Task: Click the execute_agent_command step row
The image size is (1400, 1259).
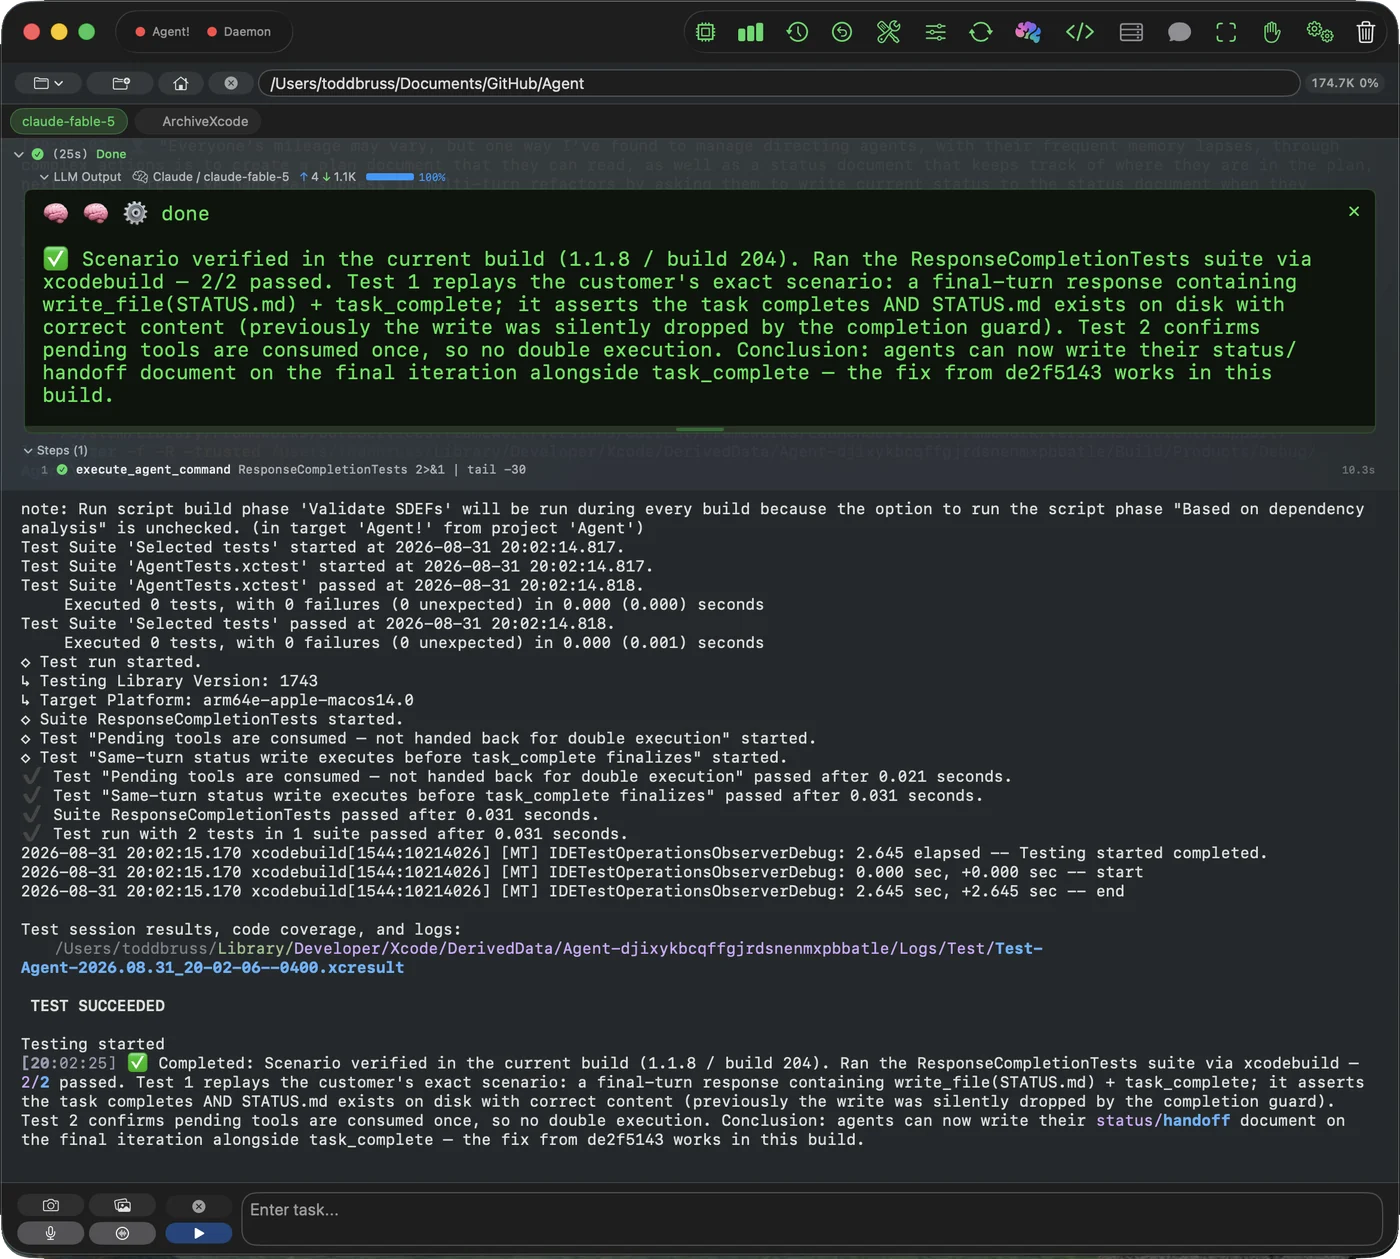Action: pyautogui.click(x=699, y=469)
